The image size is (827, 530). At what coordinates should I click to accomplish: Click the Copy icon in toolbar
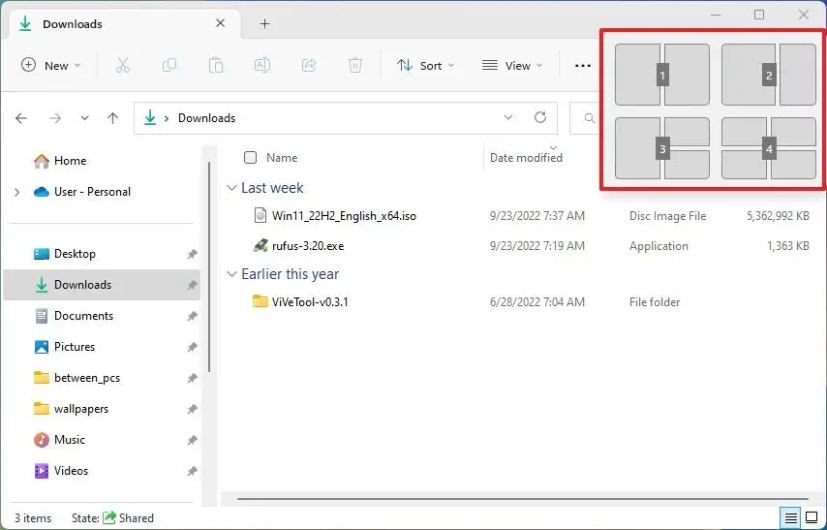[x=169, y=65]
